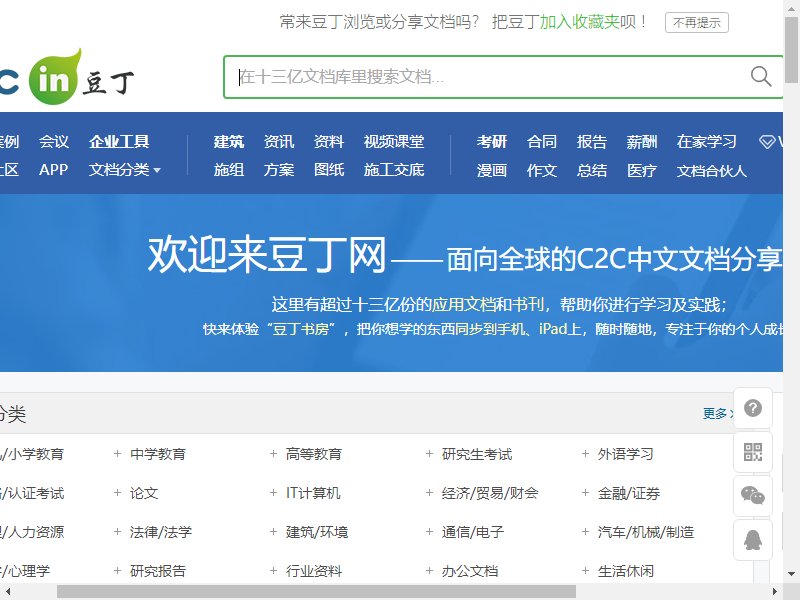Open the 通信/电子 category
The width and height of the screenshot is (800, 600).
[x=473, y=532]
